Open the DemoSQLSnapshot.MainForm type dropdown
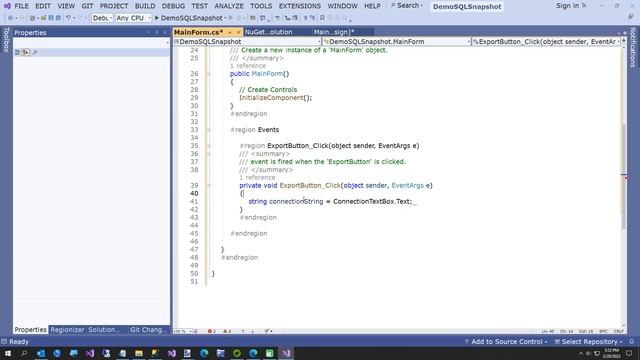The width and height of the screenshot is (640, 360). coord(397,42)
